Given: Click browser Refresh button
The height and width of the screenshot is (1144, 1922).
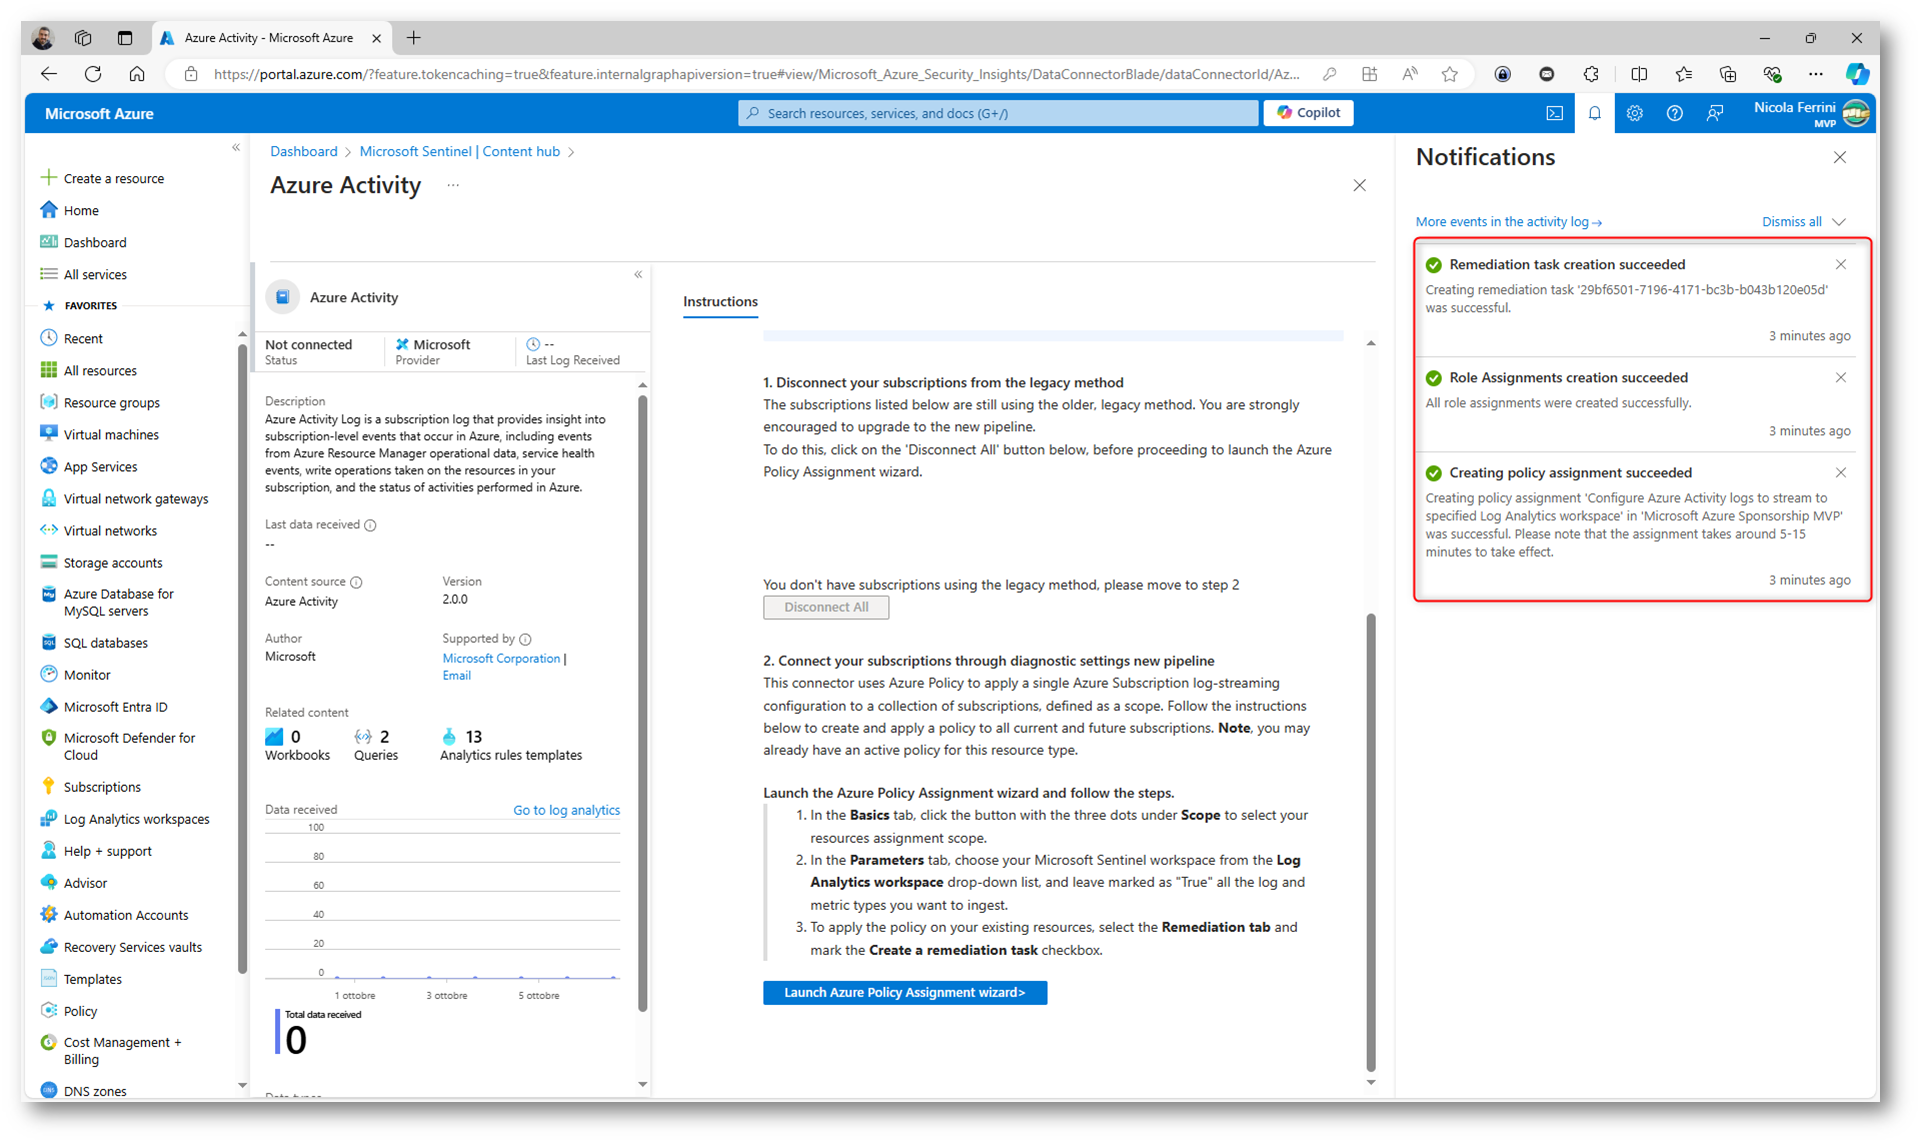Looking at the screenshot, I should [x=93, y=74].
